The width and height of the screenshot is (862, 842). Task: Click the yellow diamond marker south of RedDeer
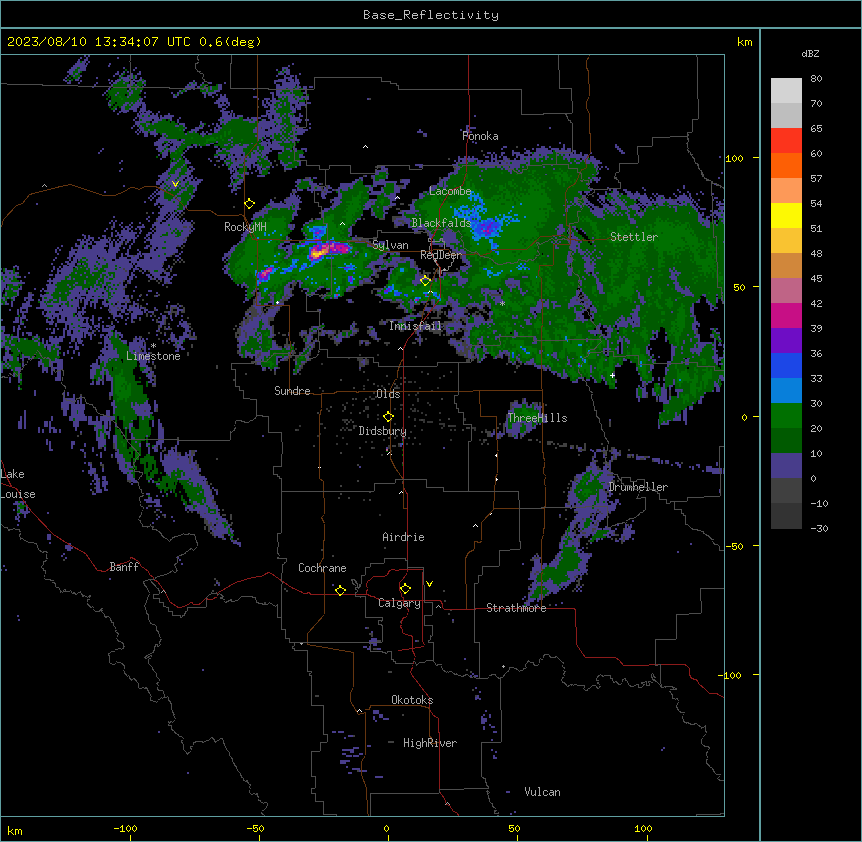coord(426,280)
